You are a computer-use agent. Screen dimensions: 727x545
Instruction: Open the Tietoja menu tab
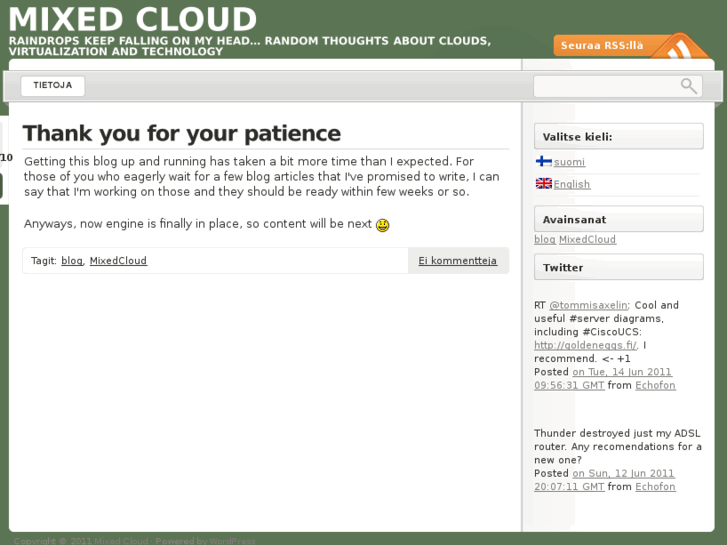coord(53,86)
